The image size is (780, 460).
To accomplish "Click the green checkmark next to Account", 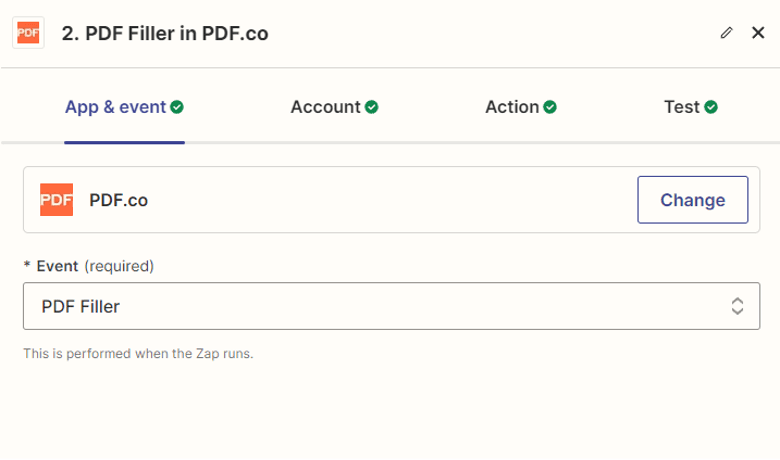I will coord(371,107).
